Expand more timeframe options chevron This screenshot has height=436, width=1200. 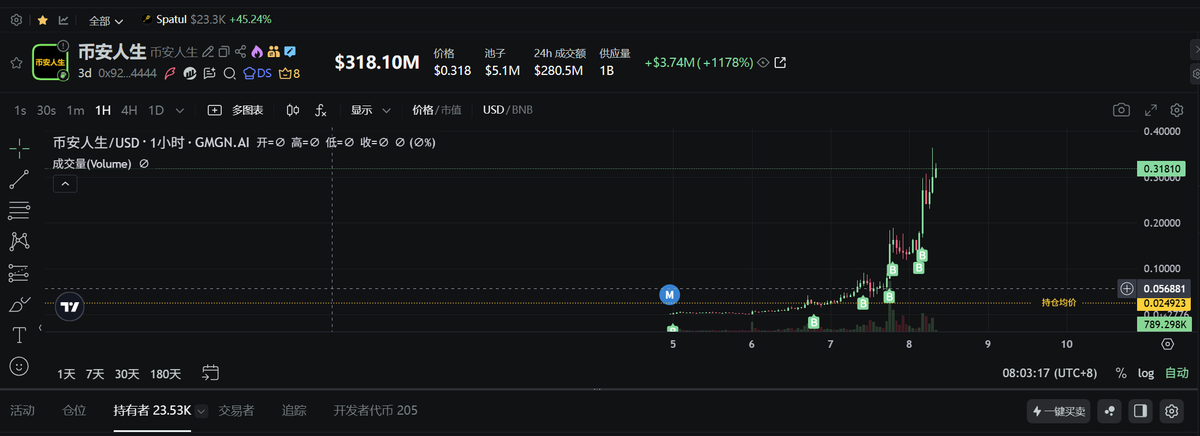point(180,110)
